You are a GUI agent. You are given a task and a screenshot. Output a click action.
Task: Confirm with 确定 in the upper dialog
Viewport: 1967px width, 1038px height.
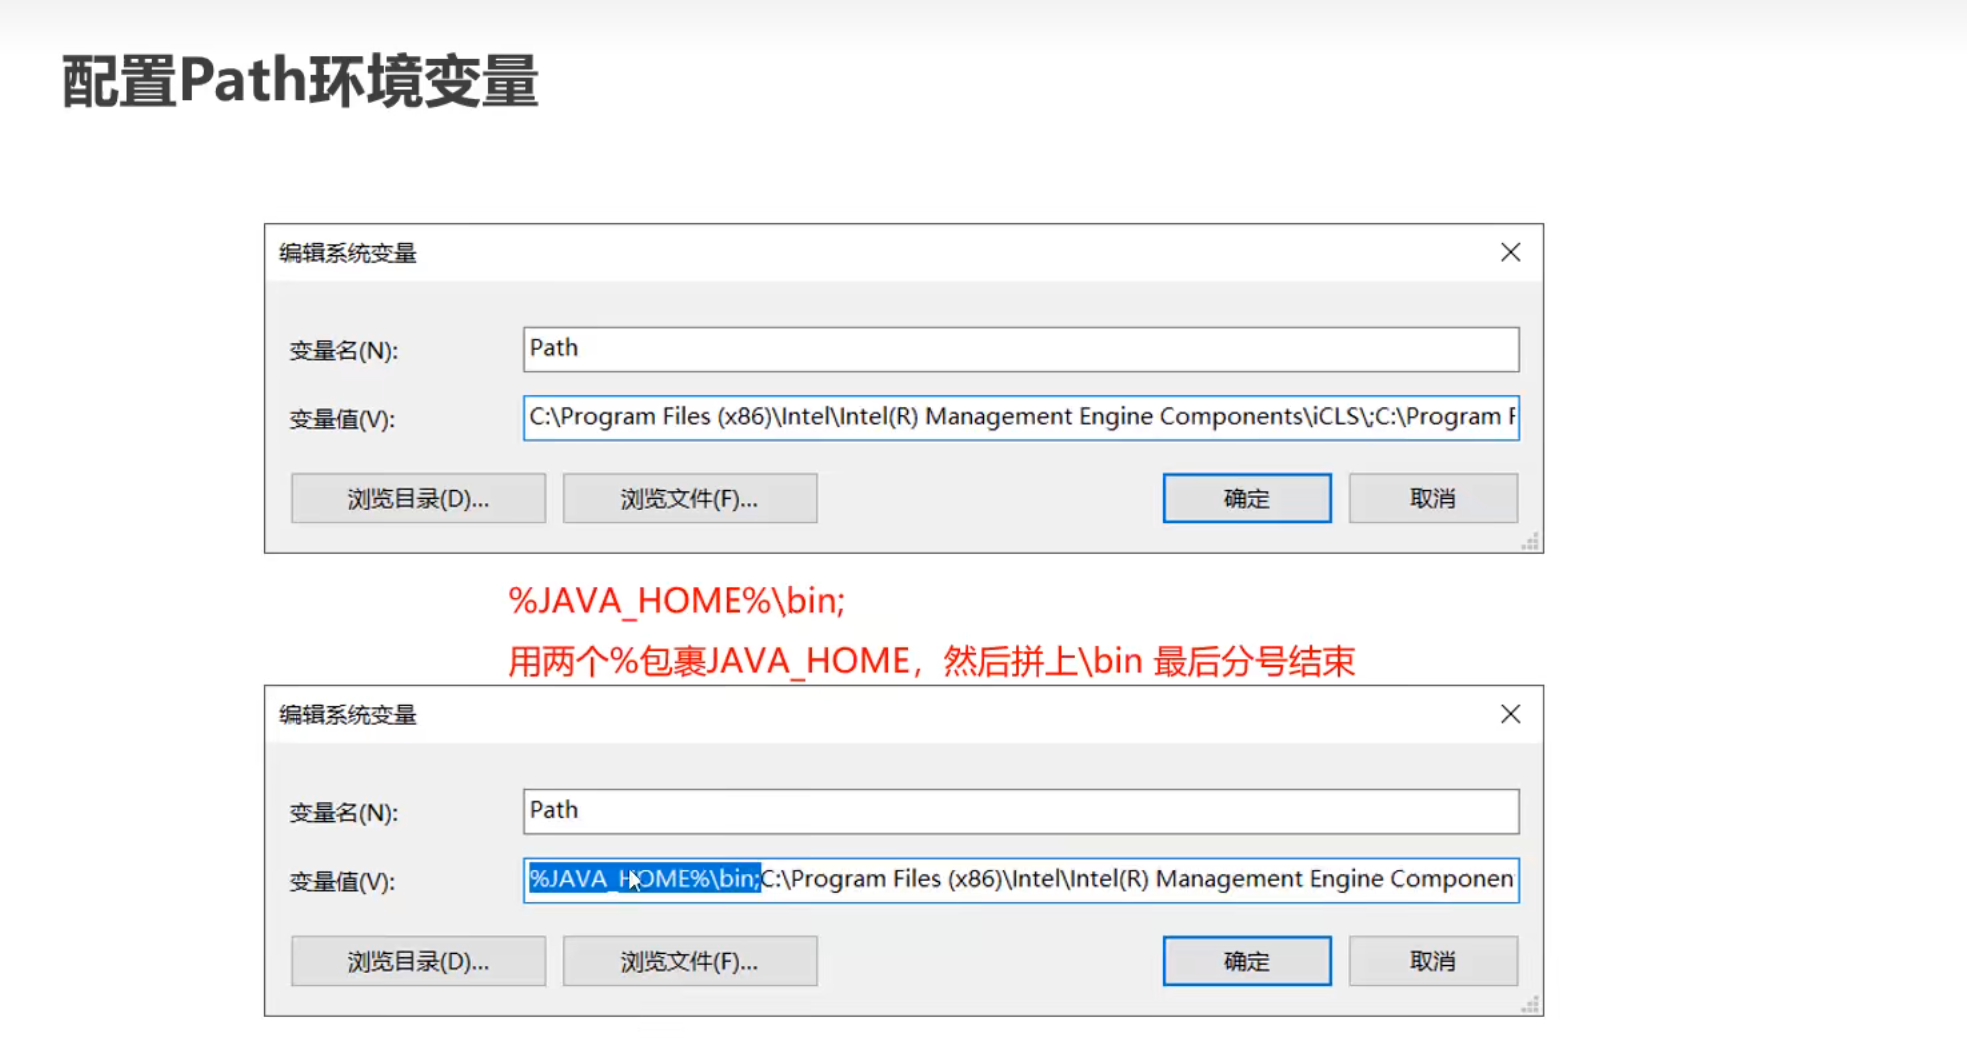click(x=1247, y=498)
